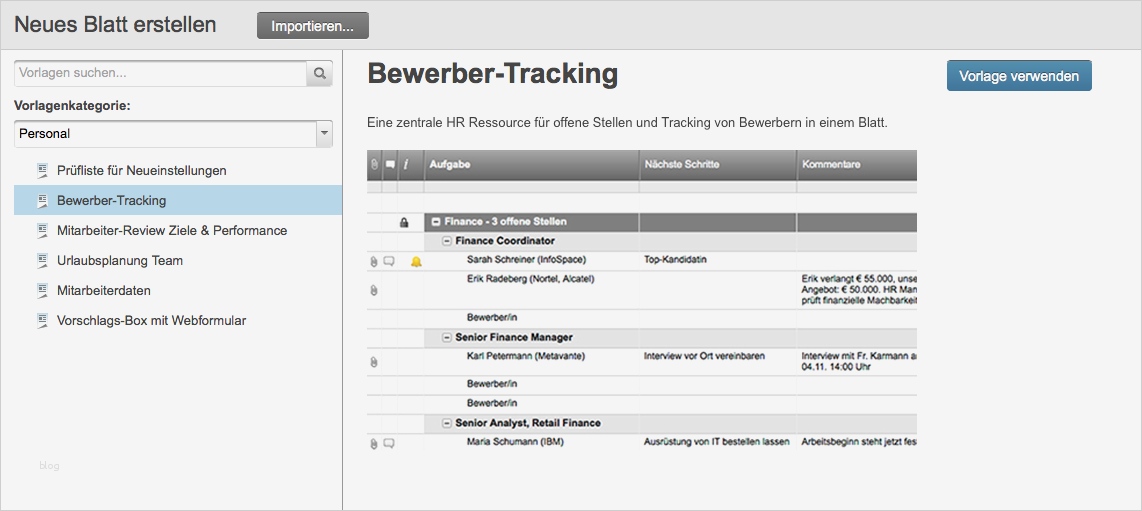
Task: Click the Nächste Schritte column header
Action: (x=718, y=165)
